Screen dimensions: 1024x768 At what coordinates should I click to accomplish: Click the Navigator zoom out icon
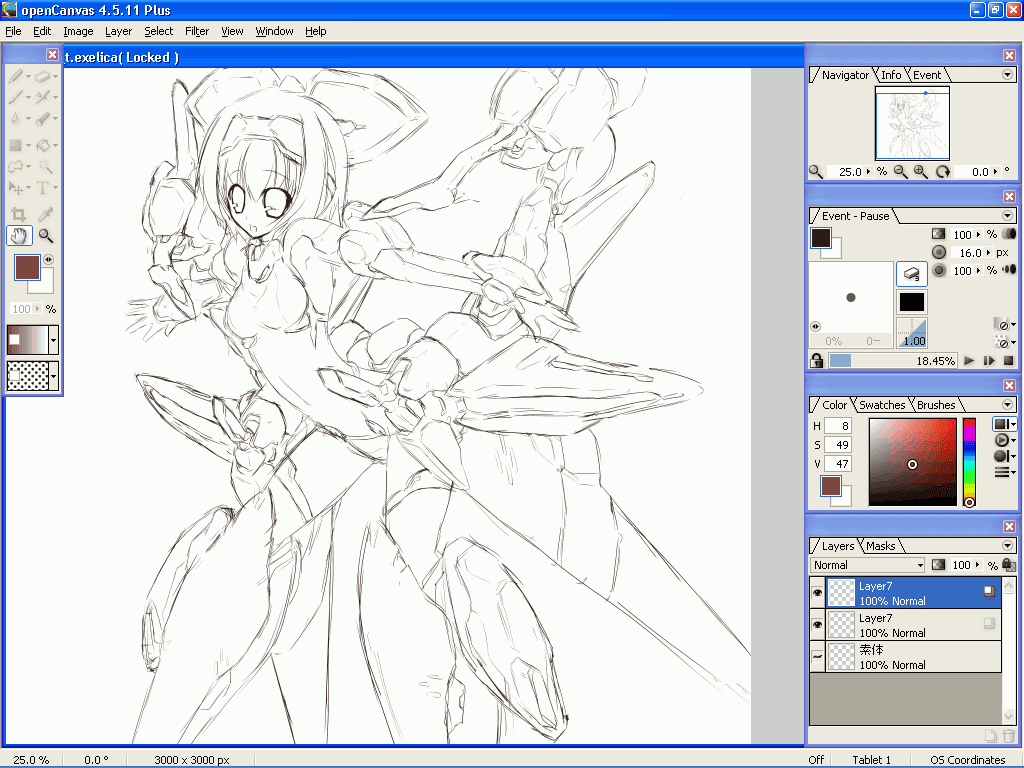[x=901, y=172]
